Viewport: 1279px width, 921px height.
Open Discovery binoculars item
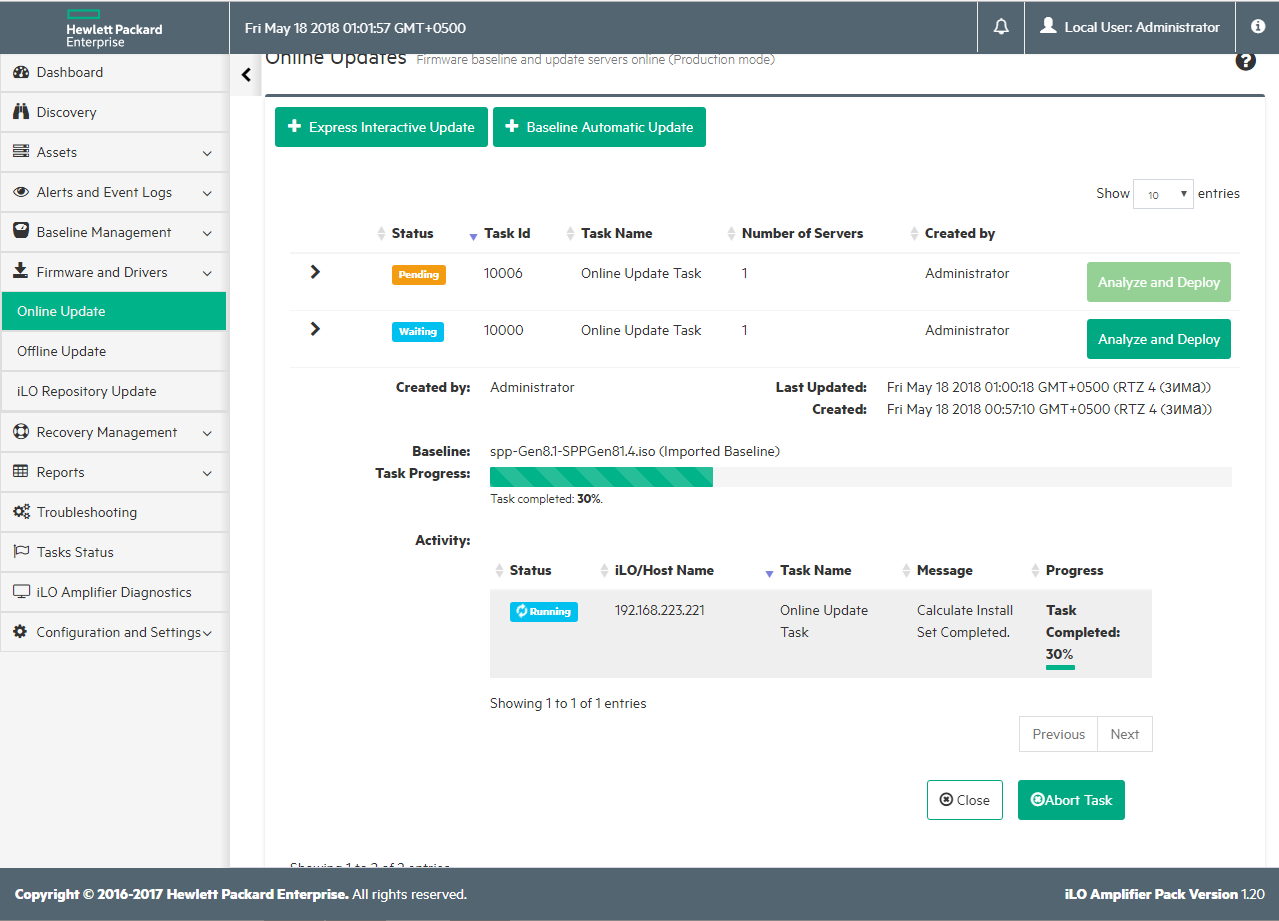[66, 112]
